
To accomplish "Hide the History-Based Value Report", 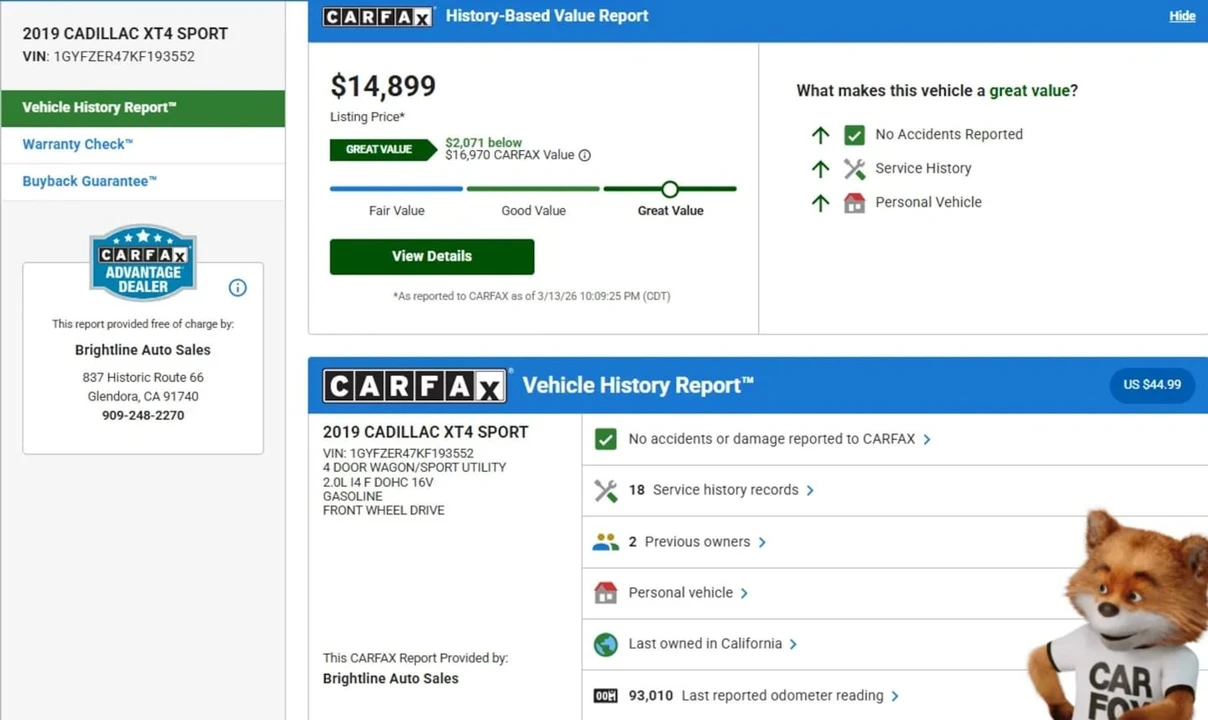I will 1182,16.
